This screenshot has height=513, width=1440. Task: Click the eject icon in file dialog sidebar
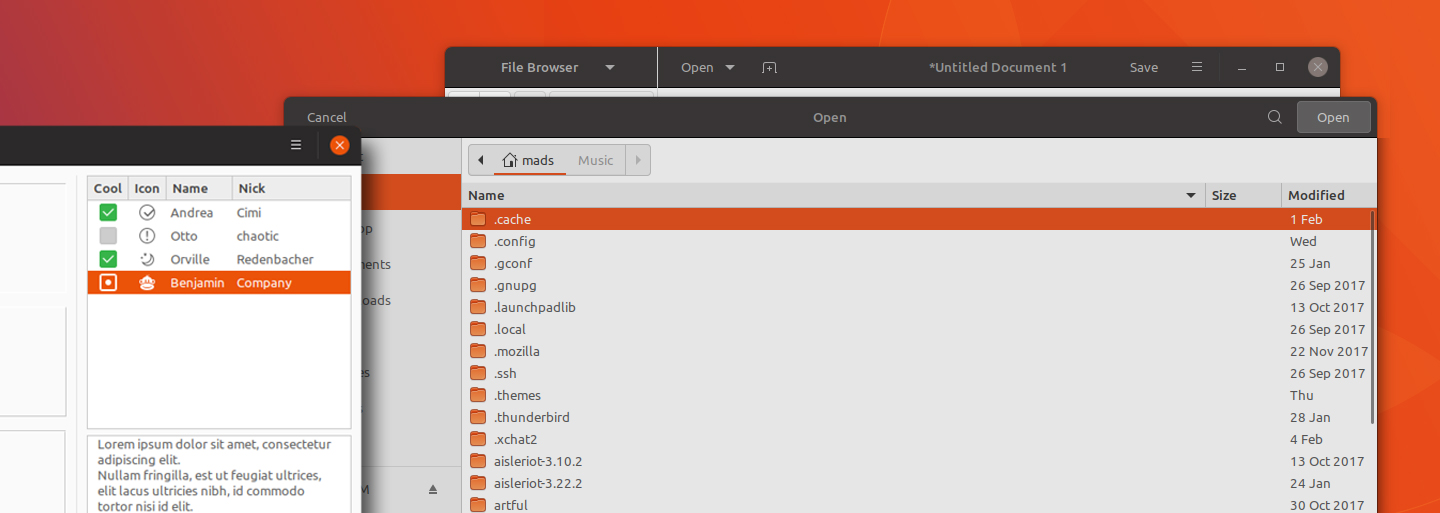click(433, 489)
